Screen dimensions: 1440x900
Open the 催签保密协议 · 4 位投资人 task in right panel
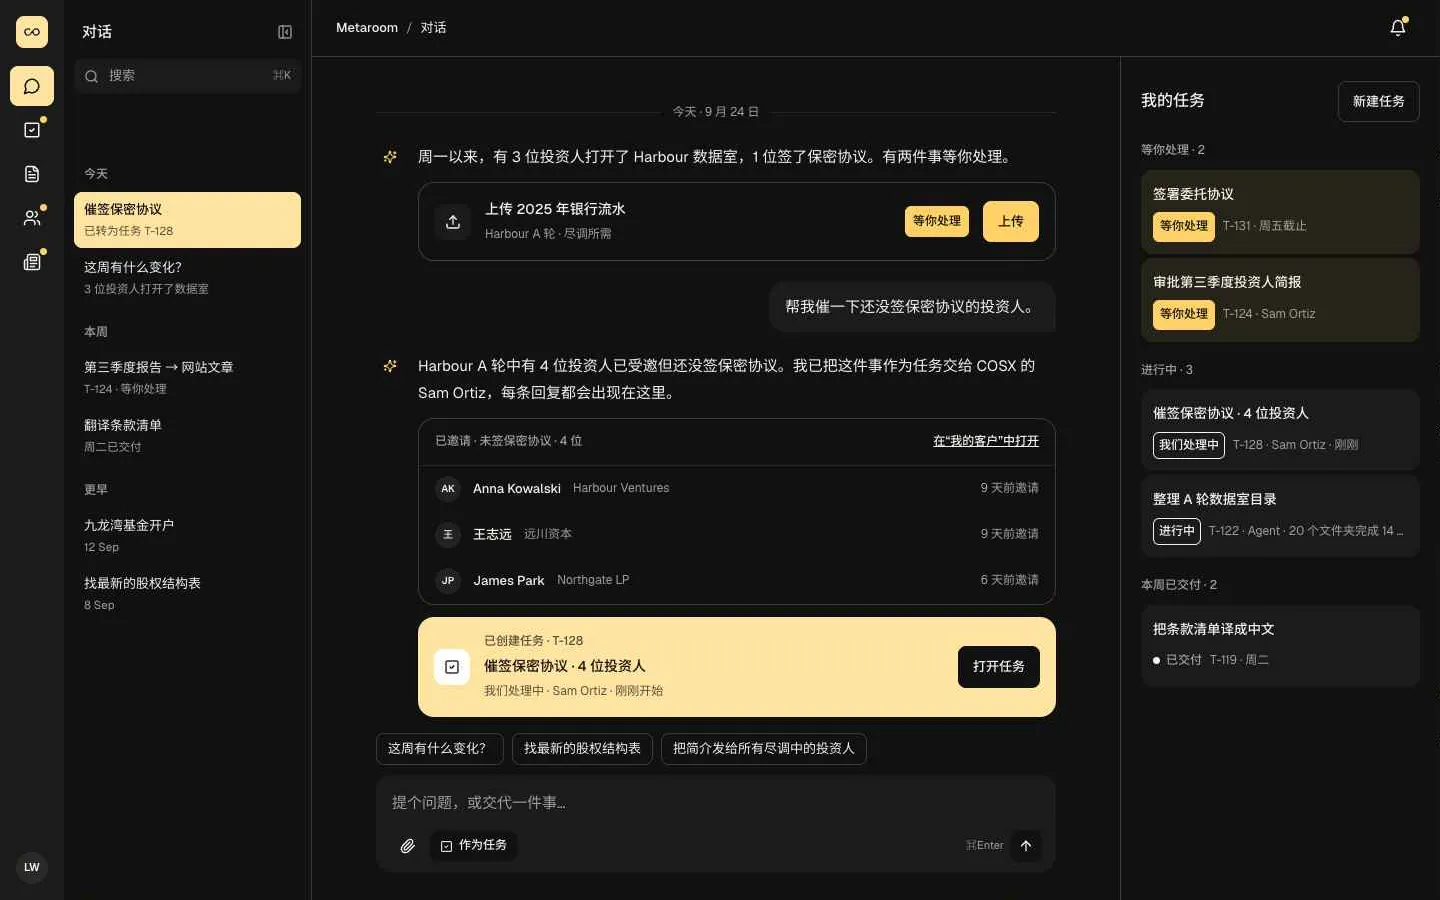tap(1280, 430)
